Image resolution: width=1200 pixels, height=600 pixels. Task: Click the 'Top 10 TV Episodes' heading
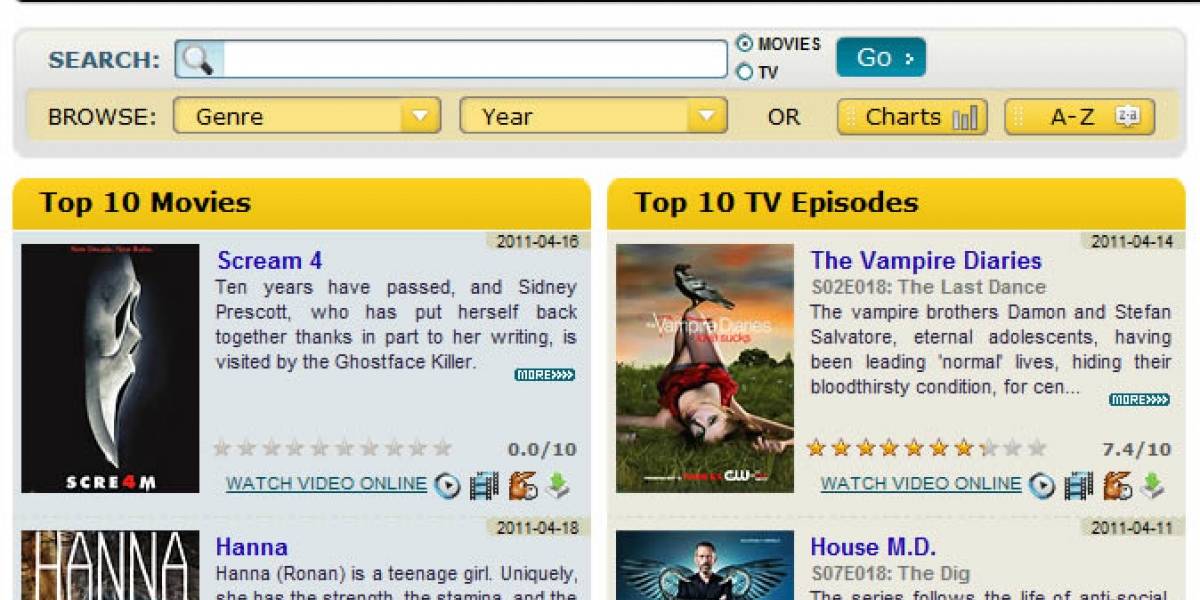click(x=776, y=203)
